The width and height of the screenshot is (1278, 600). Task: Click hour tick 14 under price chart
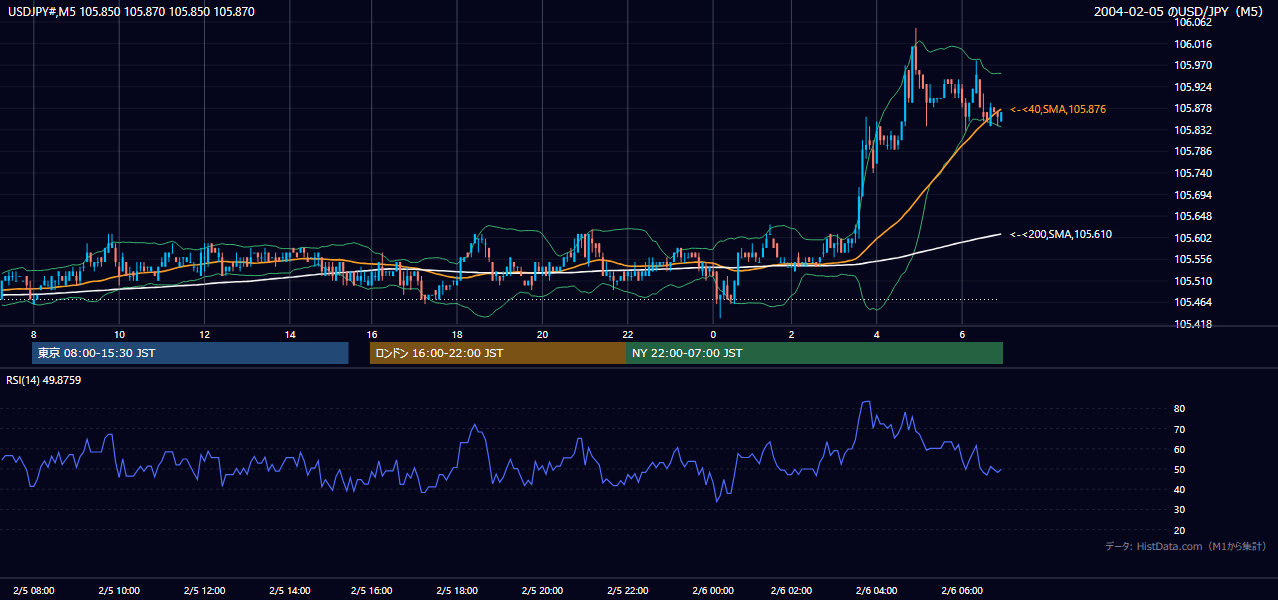pos(288,334)
